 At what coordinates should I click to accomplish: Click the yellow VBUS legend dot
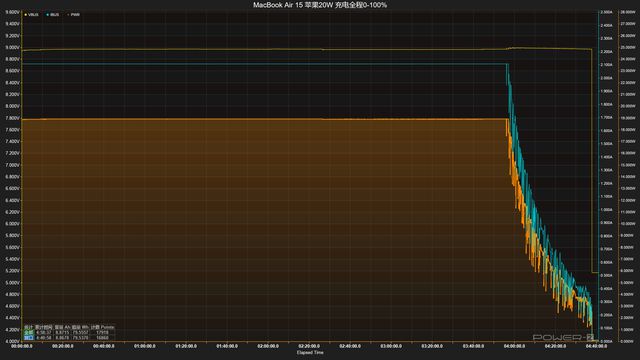(x=26, y=15)
